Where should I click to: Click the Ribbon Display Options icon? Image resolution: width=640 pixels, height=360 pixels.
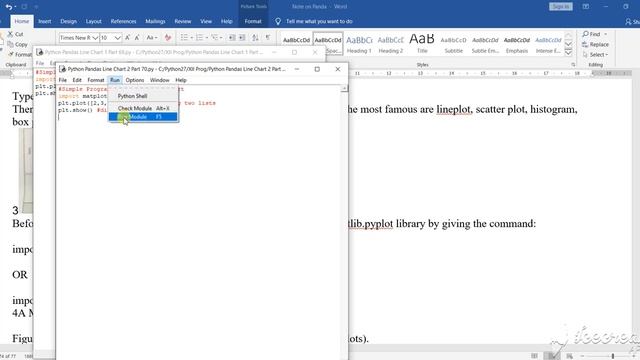[x=586, y=7]
